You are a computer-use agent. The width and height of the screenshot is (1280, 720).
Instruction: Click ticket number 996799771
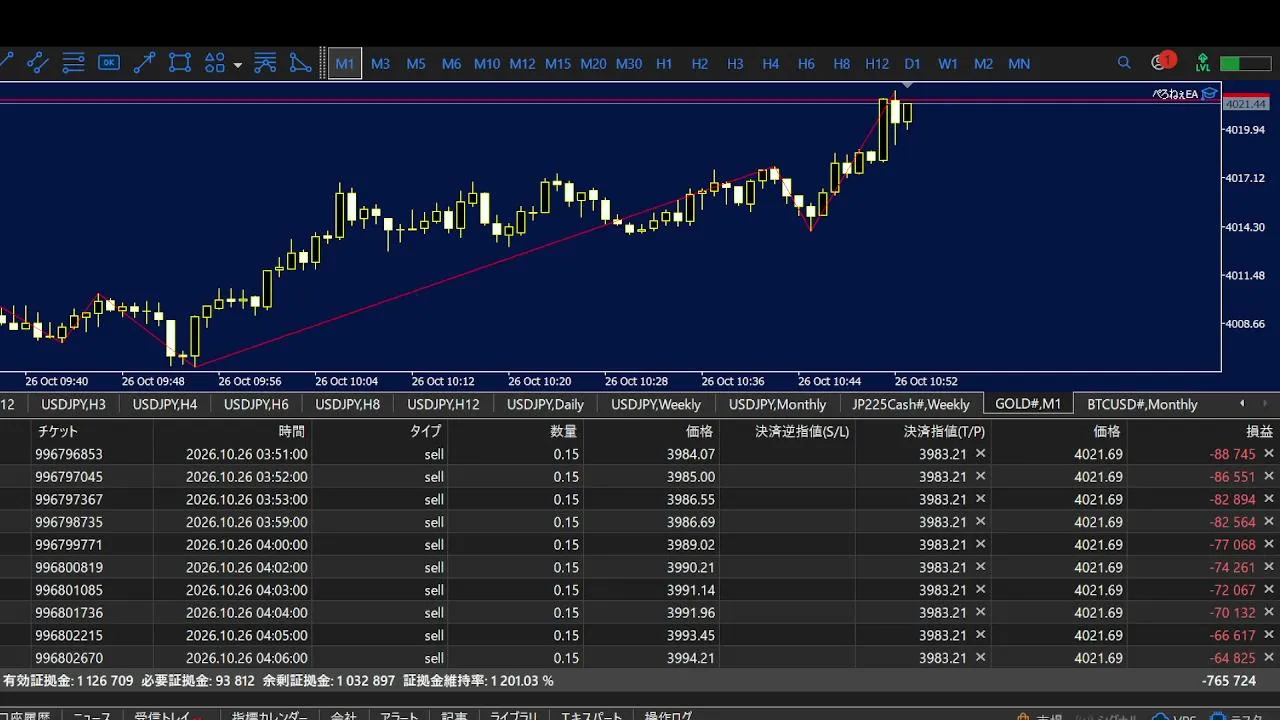coord(69,545)
